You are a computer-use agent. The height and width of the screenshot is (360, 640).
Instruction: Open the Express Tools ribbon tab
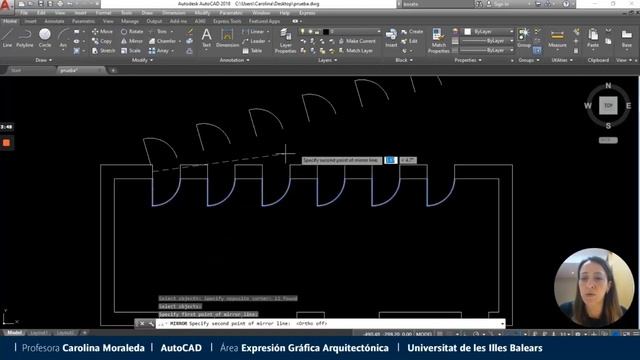[227, 21]
